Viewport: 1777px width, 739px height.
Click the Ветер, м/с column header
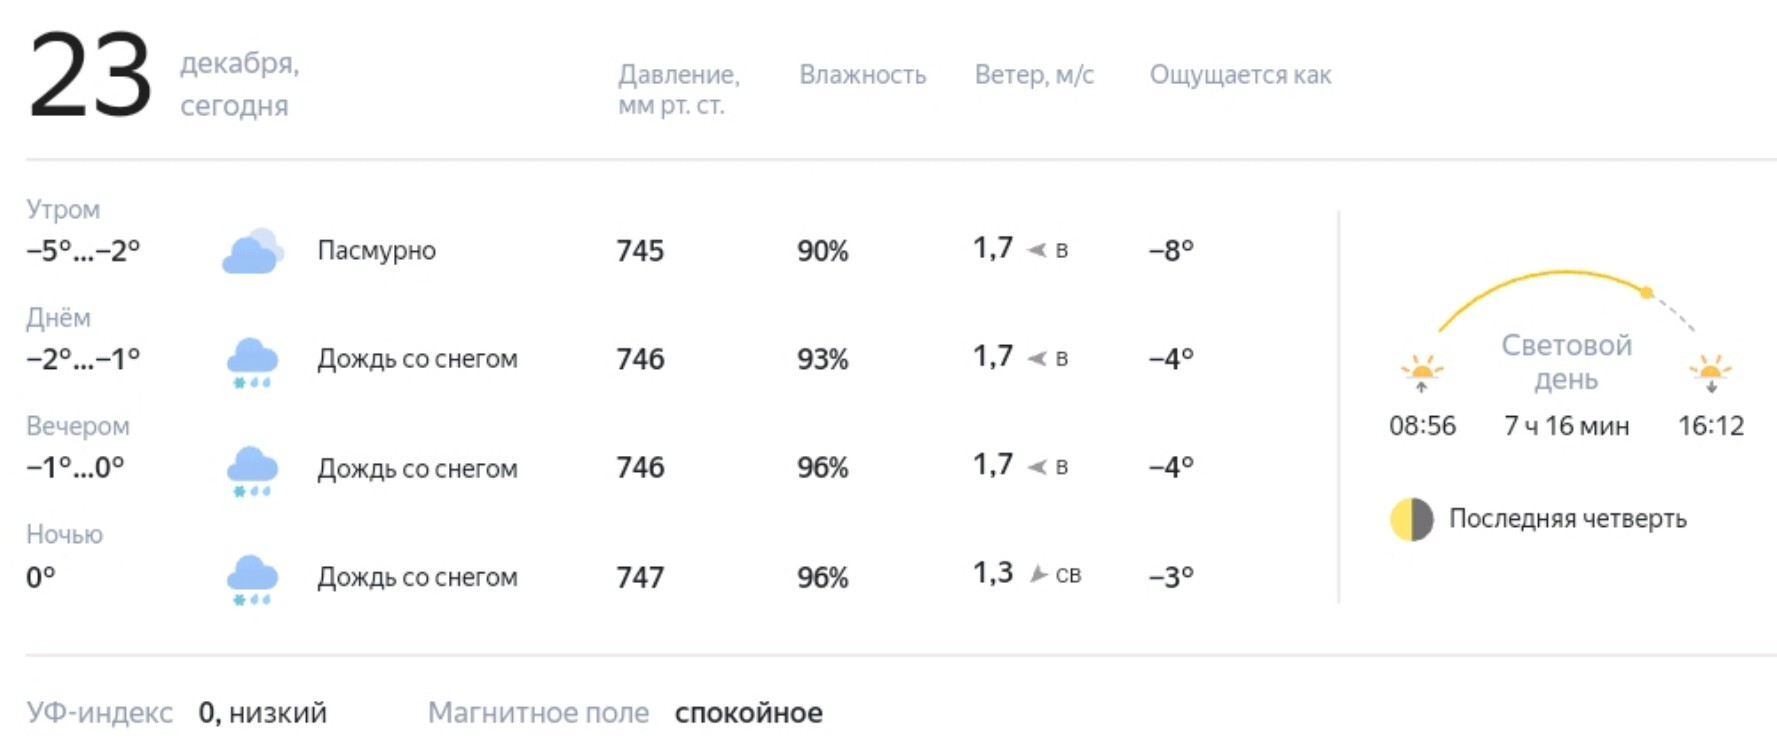click(1034, 75)
